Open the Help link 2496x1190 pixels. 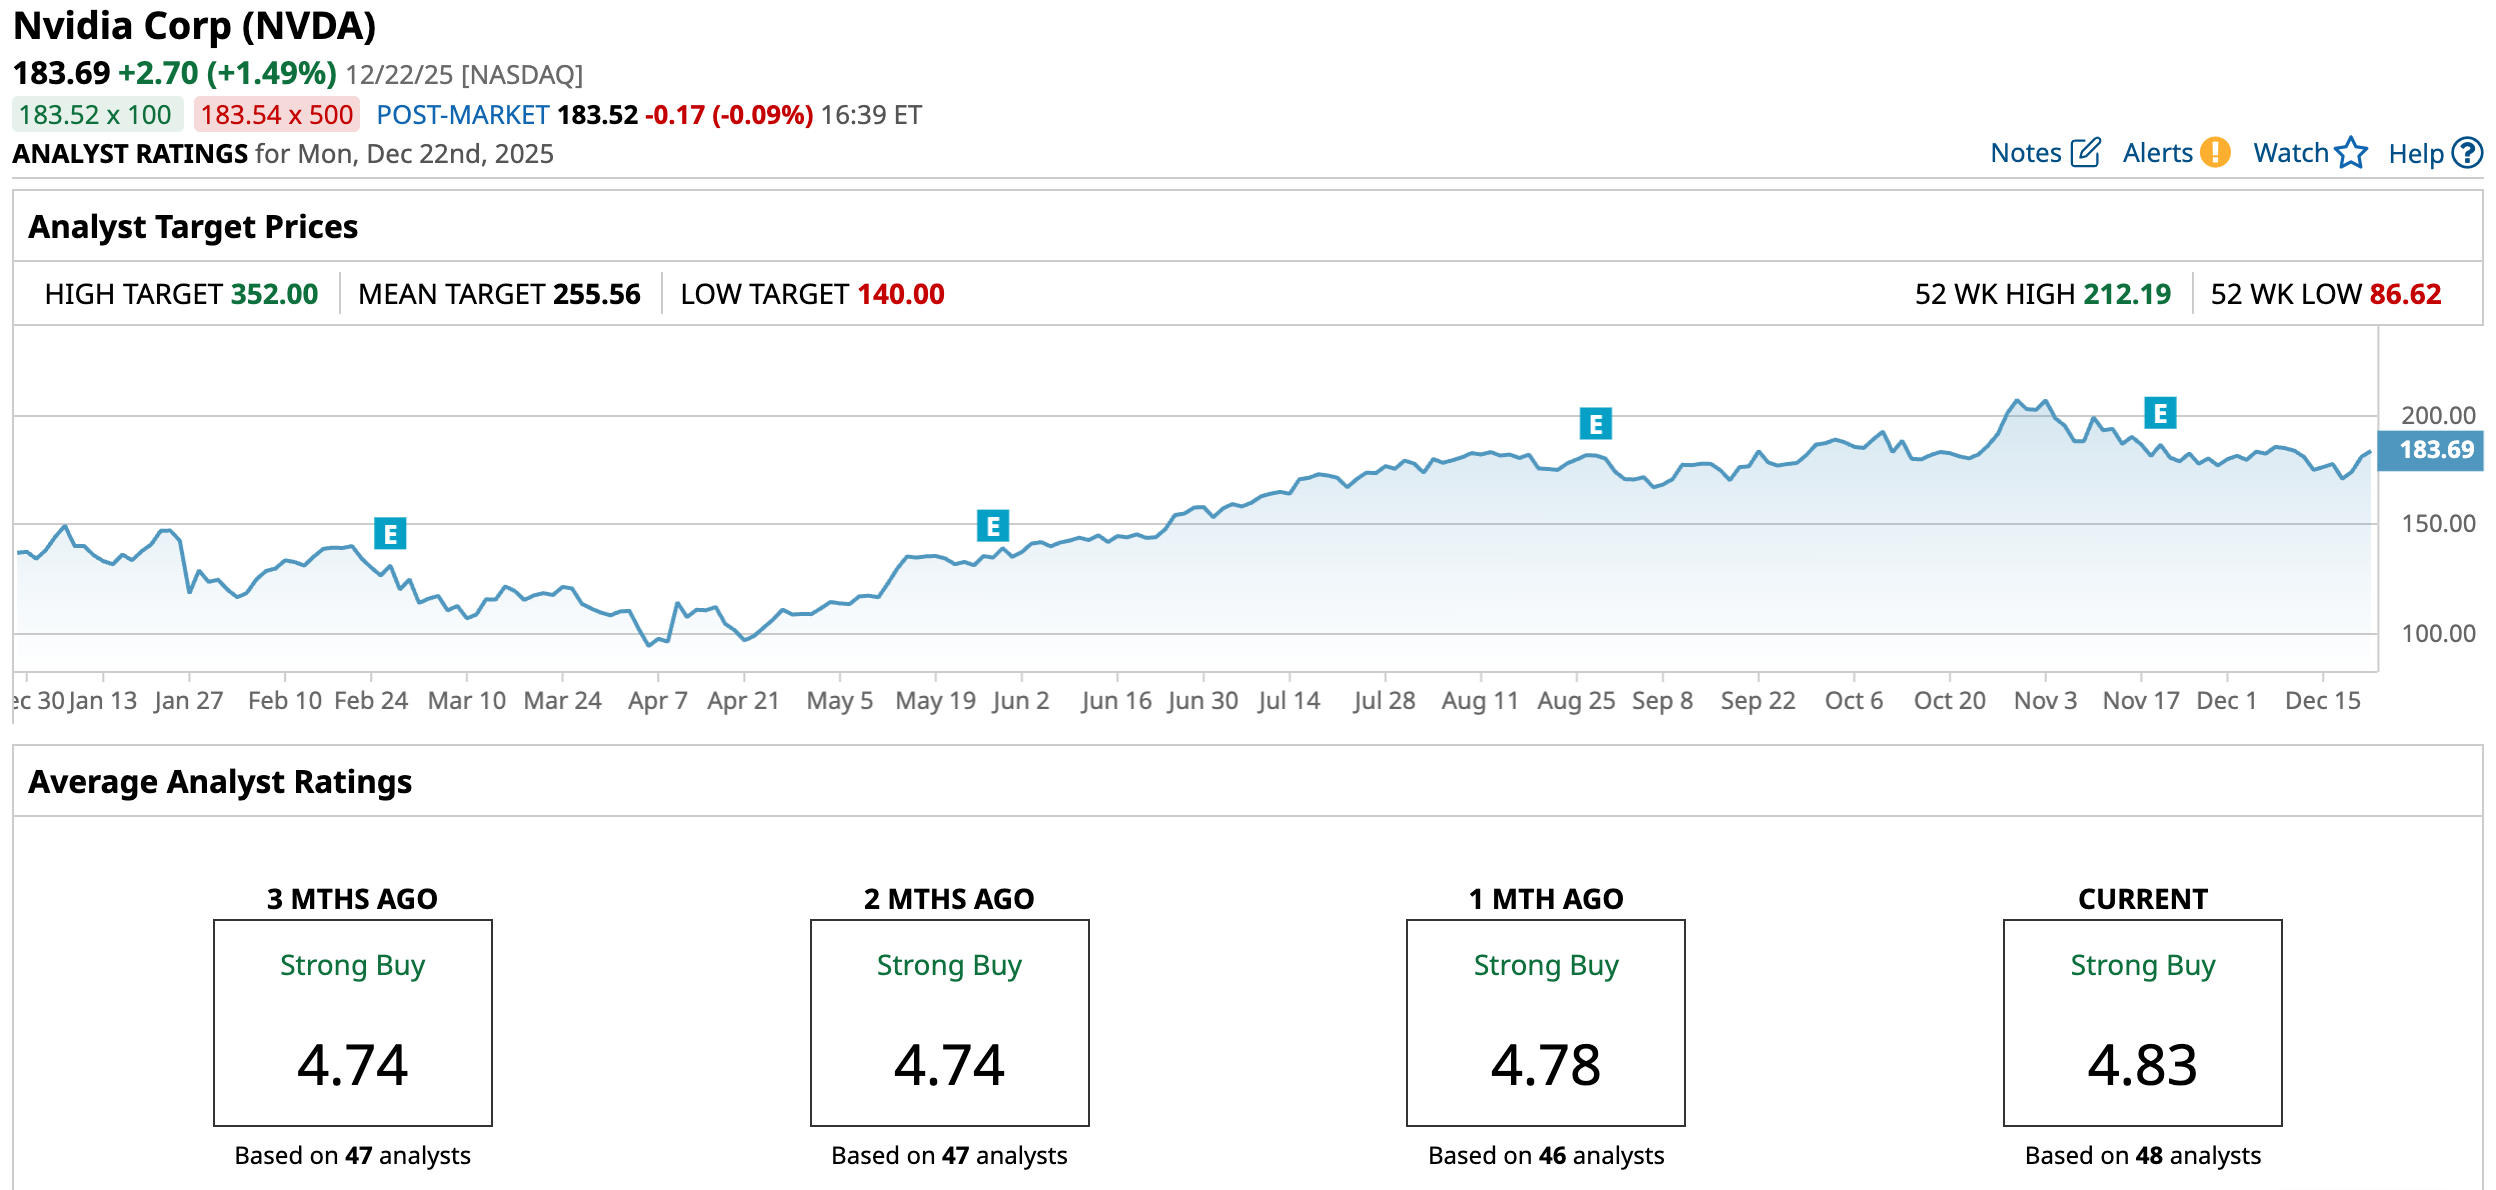point(2415,154)
